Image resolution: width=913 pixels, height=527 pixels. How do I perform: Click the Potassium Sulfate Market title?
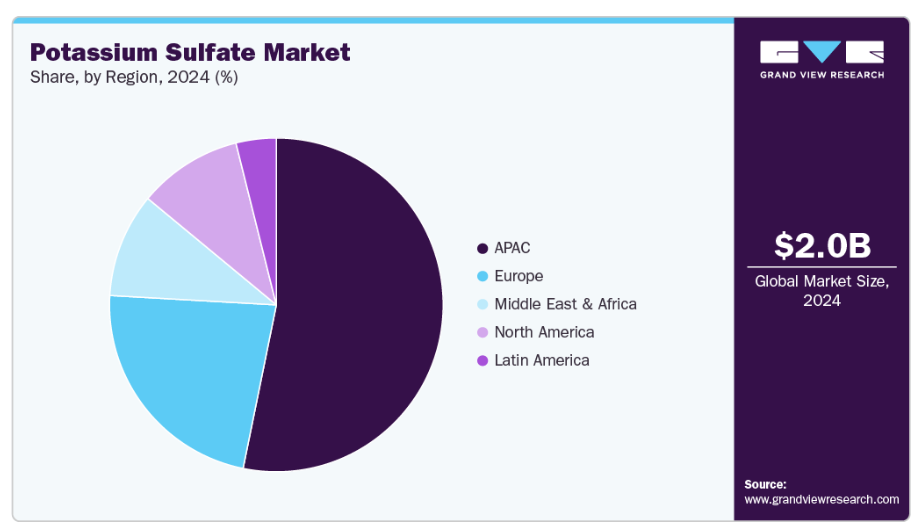[190, 52]
